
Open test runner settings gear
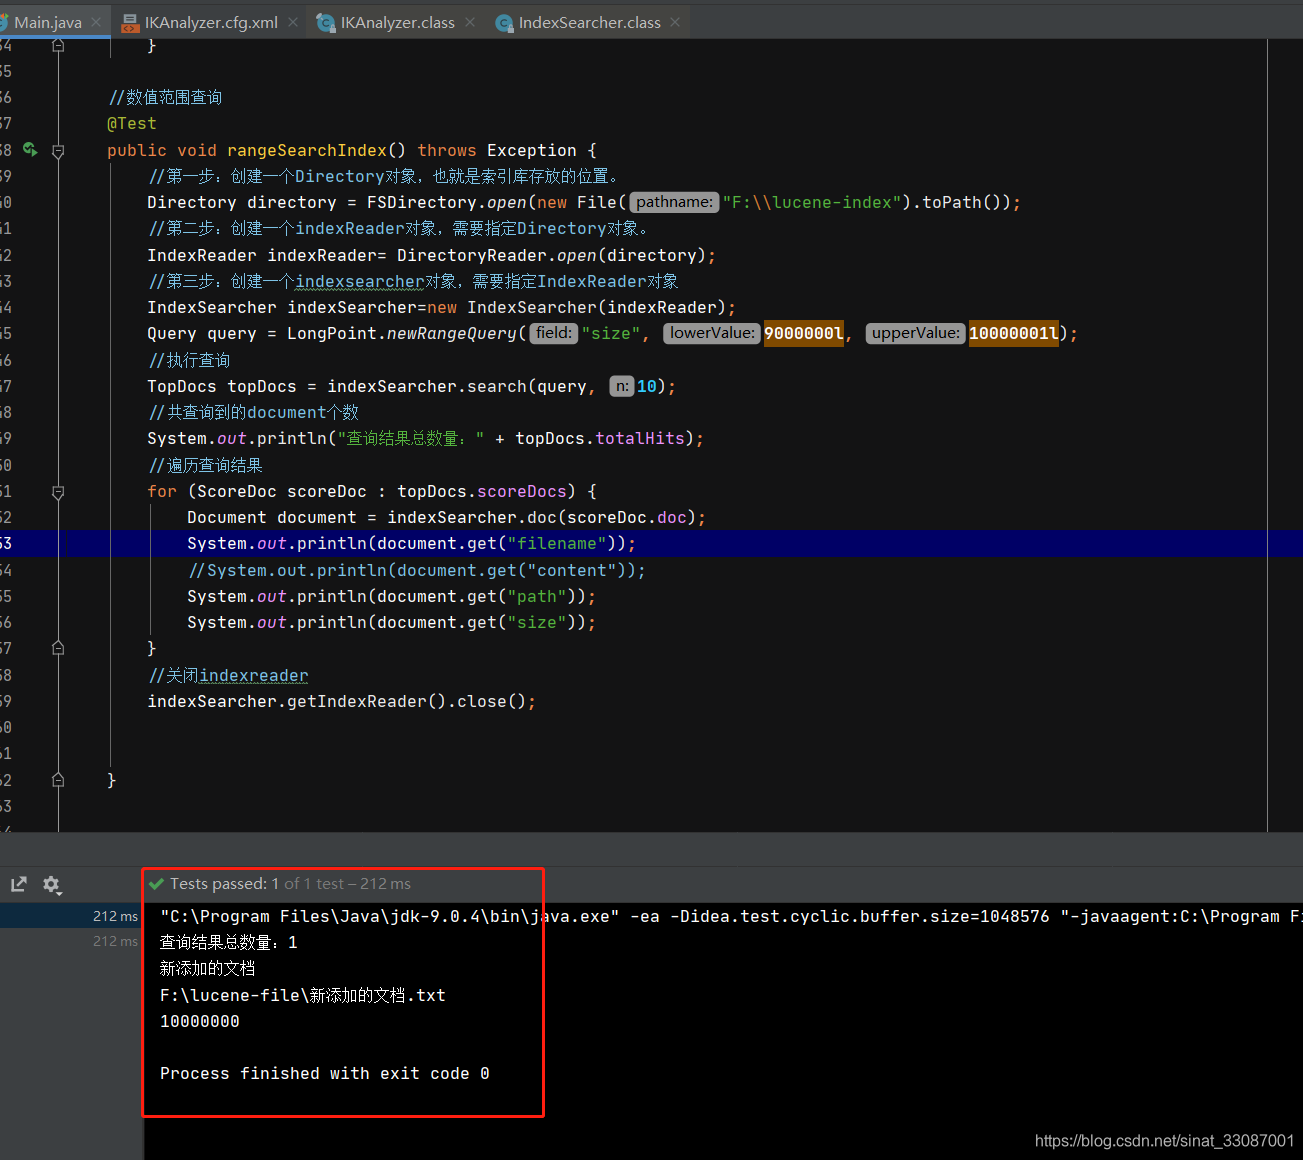pyautogui.click(x=52, y=885)
